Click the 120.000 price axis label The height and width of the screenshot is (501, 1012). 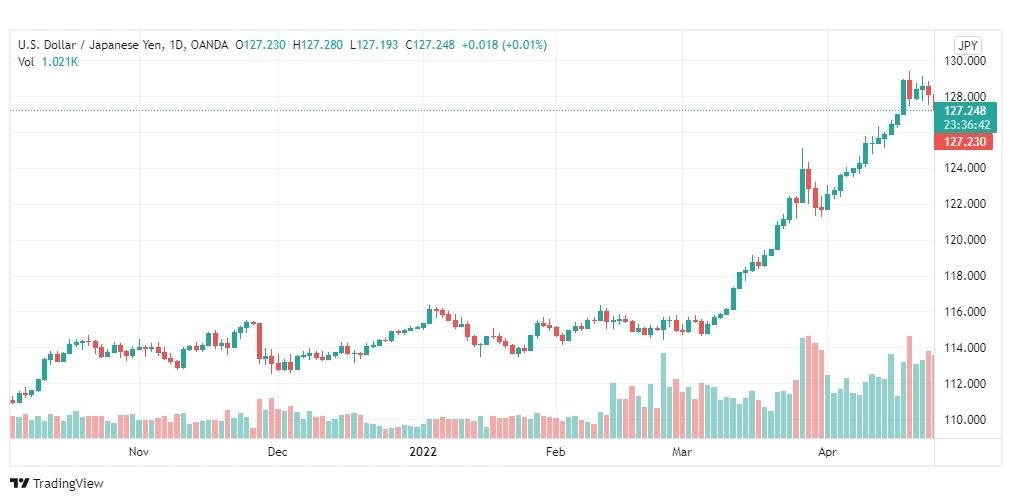pos(967,240)
